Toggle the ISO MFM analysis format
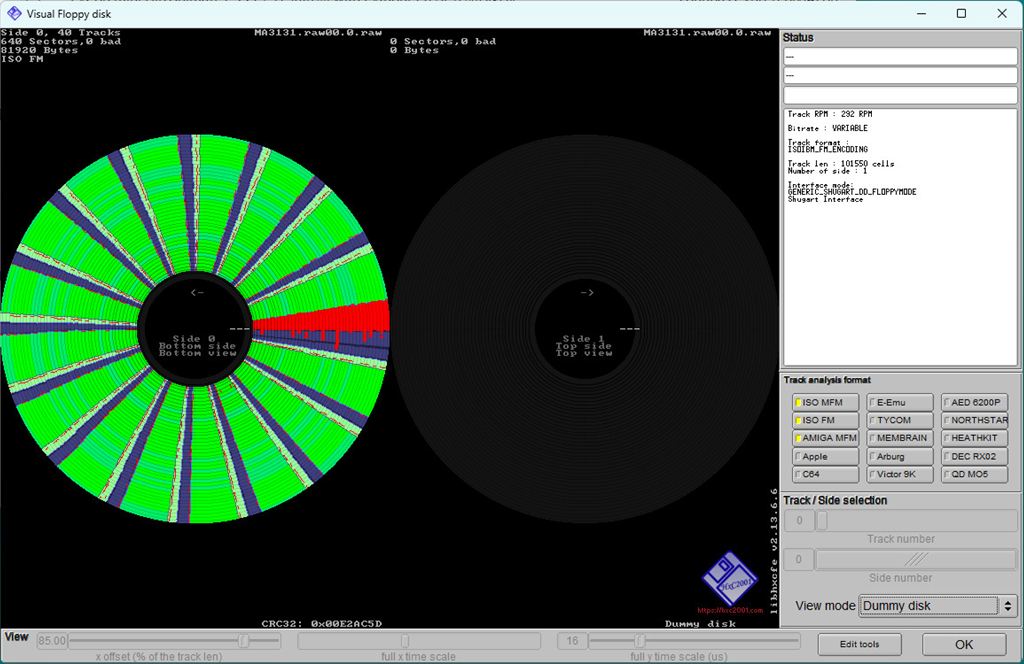Image resolution: width=1024 pixels, height=664 pixels. pos(825,402)
